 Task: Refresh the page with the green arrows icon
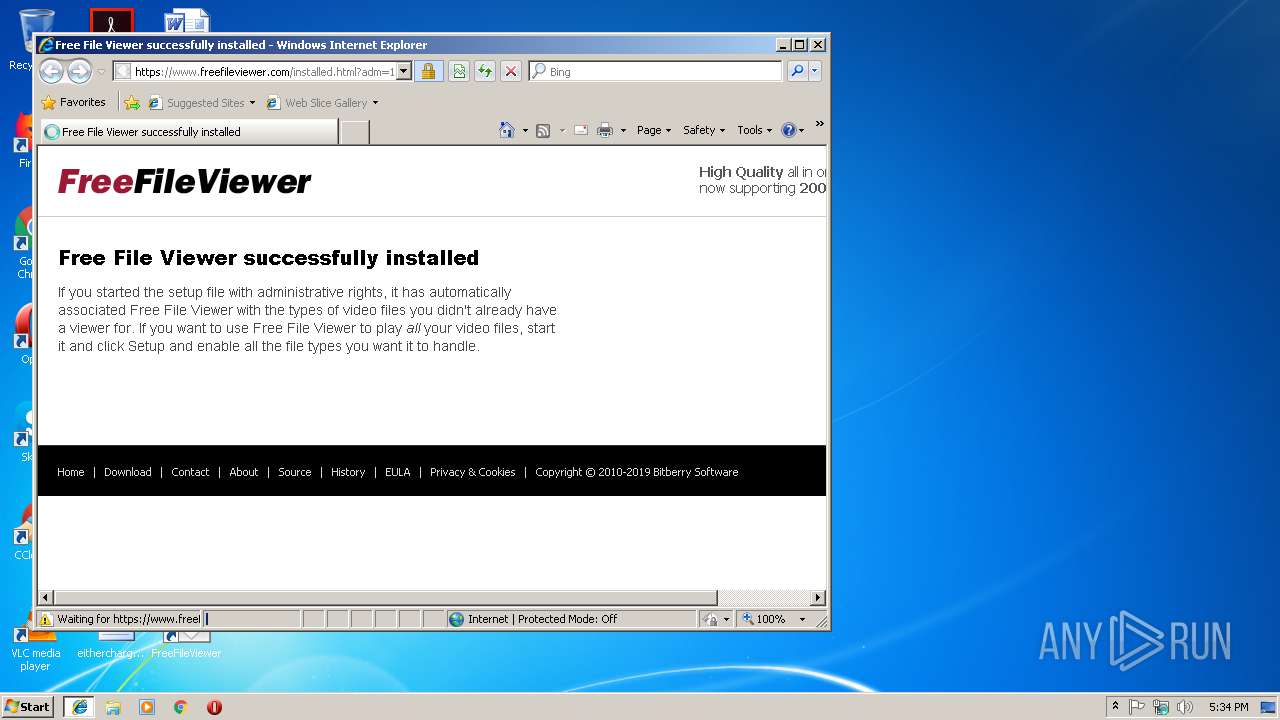[484, 71]
